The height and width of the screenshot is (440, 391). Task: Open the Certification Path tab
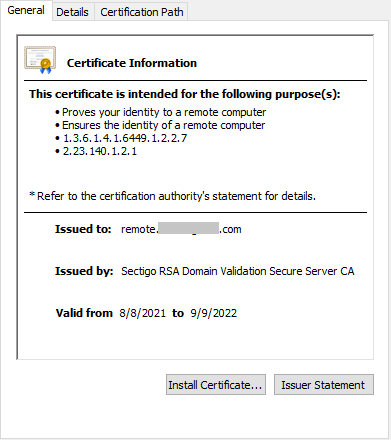click(x=142, y=12)
